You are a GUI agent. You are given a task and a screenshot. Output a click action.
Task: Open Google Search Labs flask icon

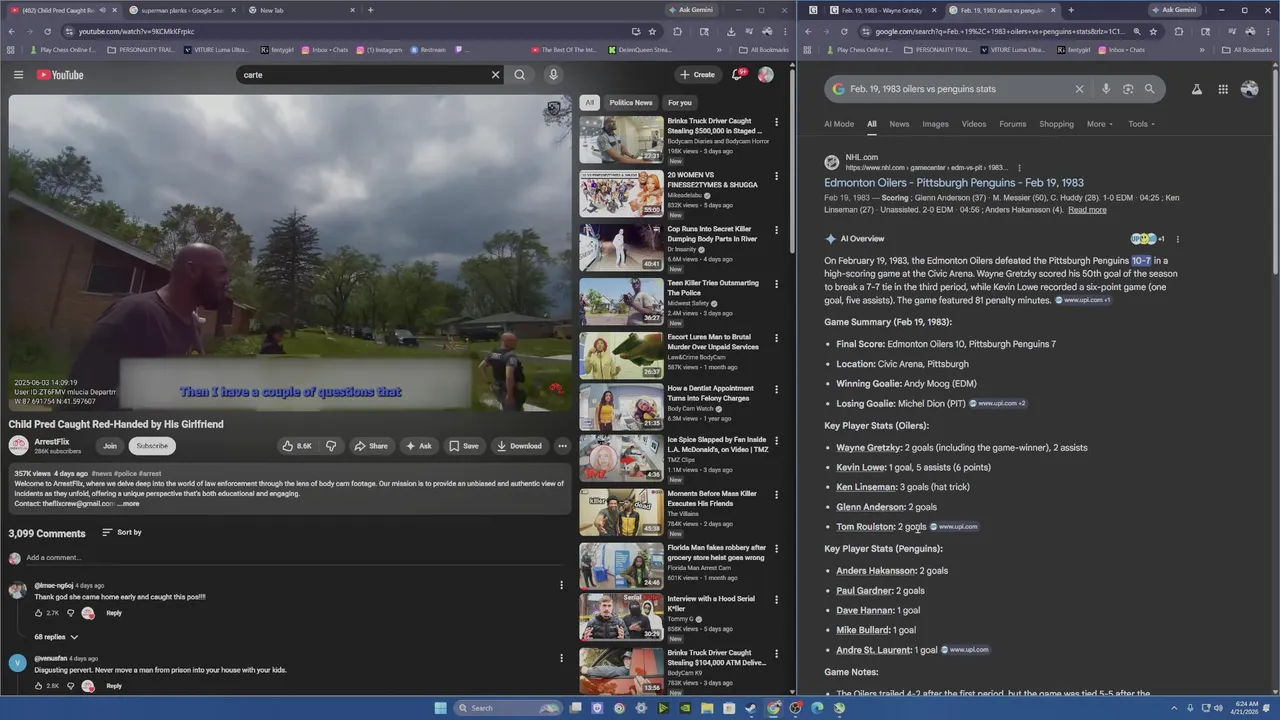point(1196,89)
